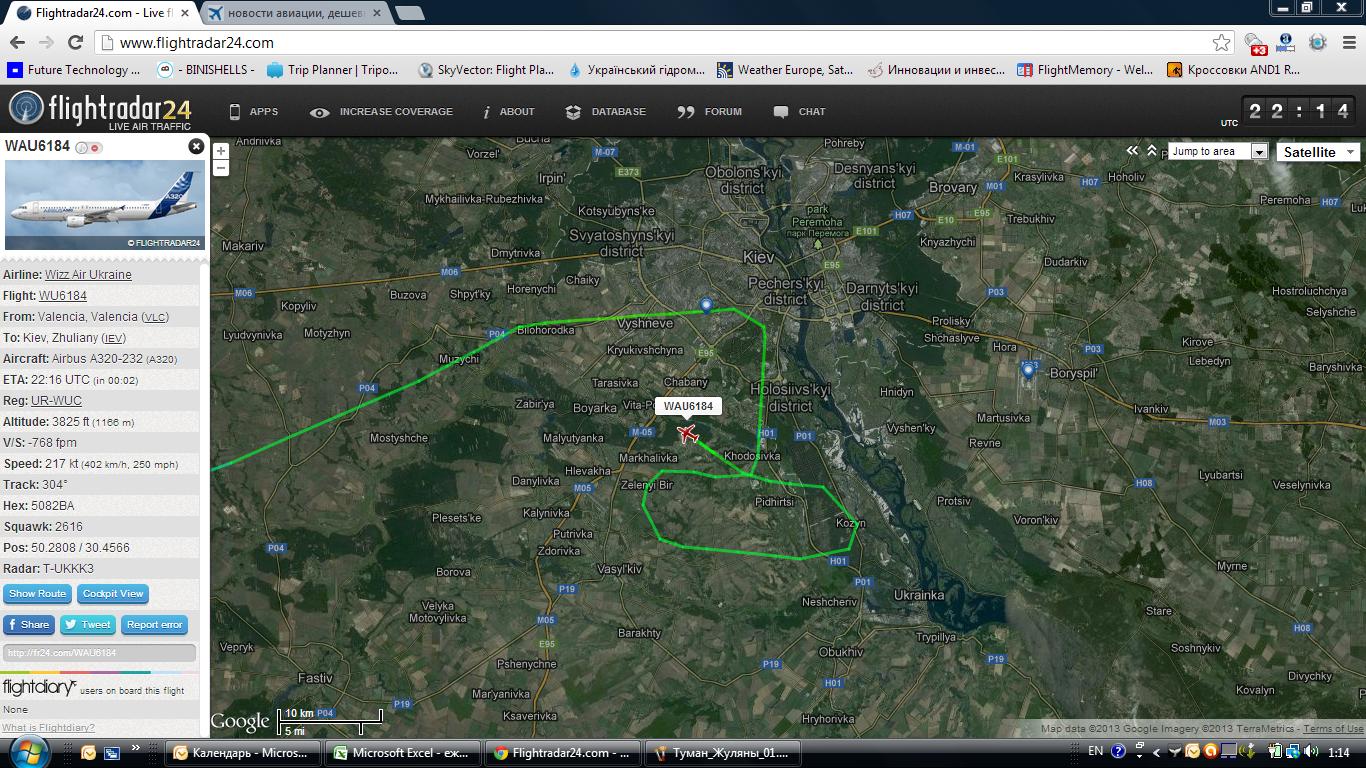Open the Jump to area dropdown
Screen dimensions: 1366x768
click(1217, 152)
